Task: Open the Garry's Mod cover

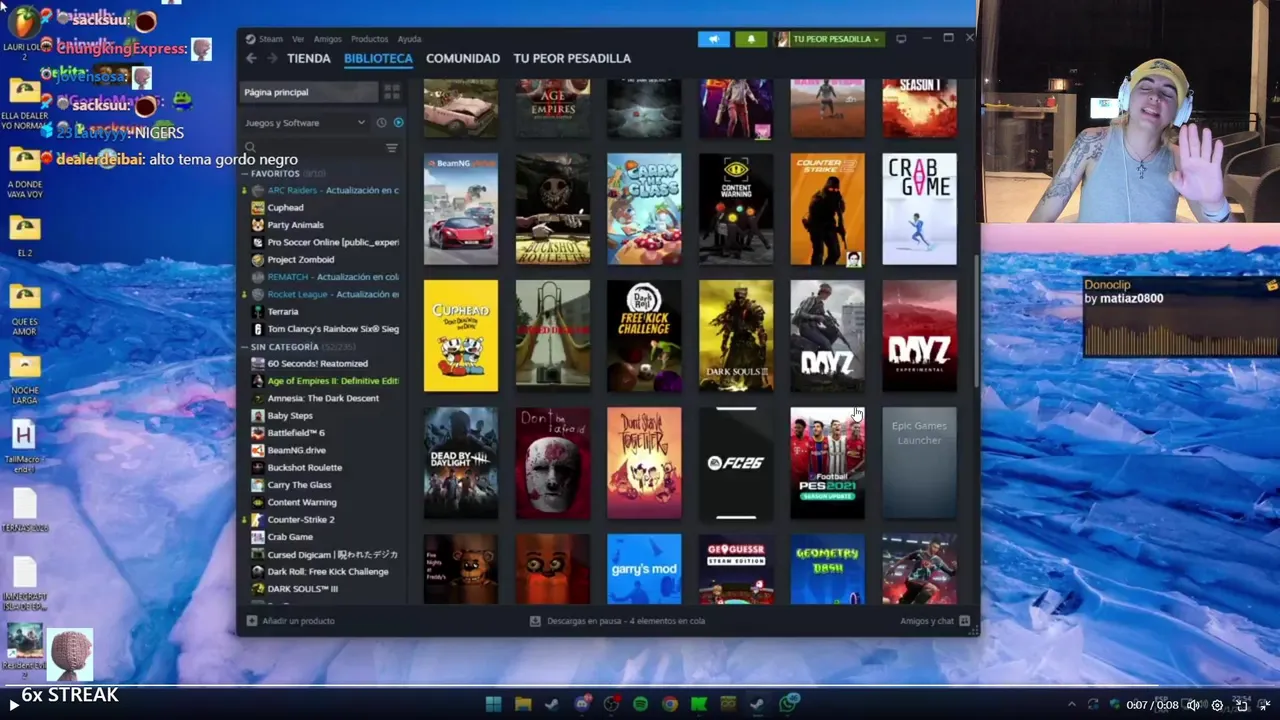Action: tap(644, 569)
